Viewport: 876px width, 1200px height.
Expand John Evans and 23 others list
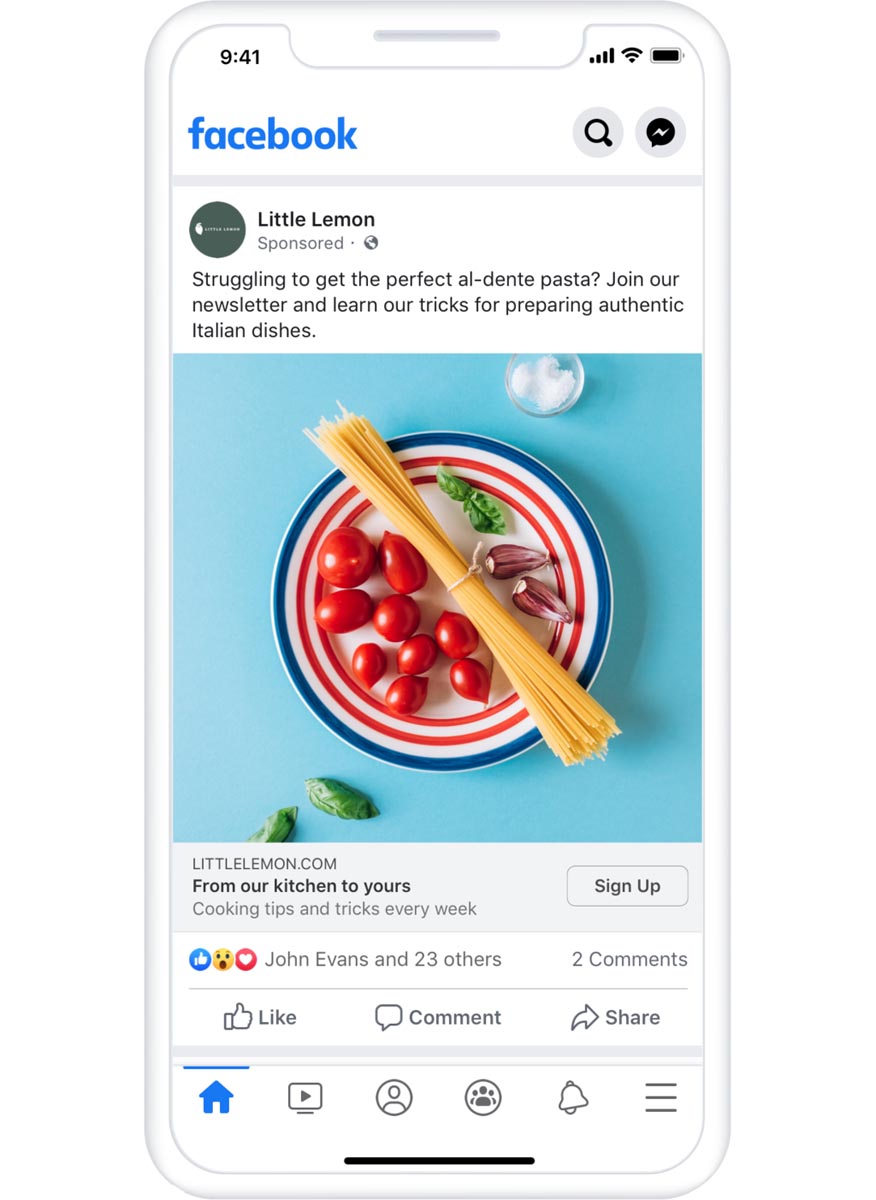click(383, 959)
